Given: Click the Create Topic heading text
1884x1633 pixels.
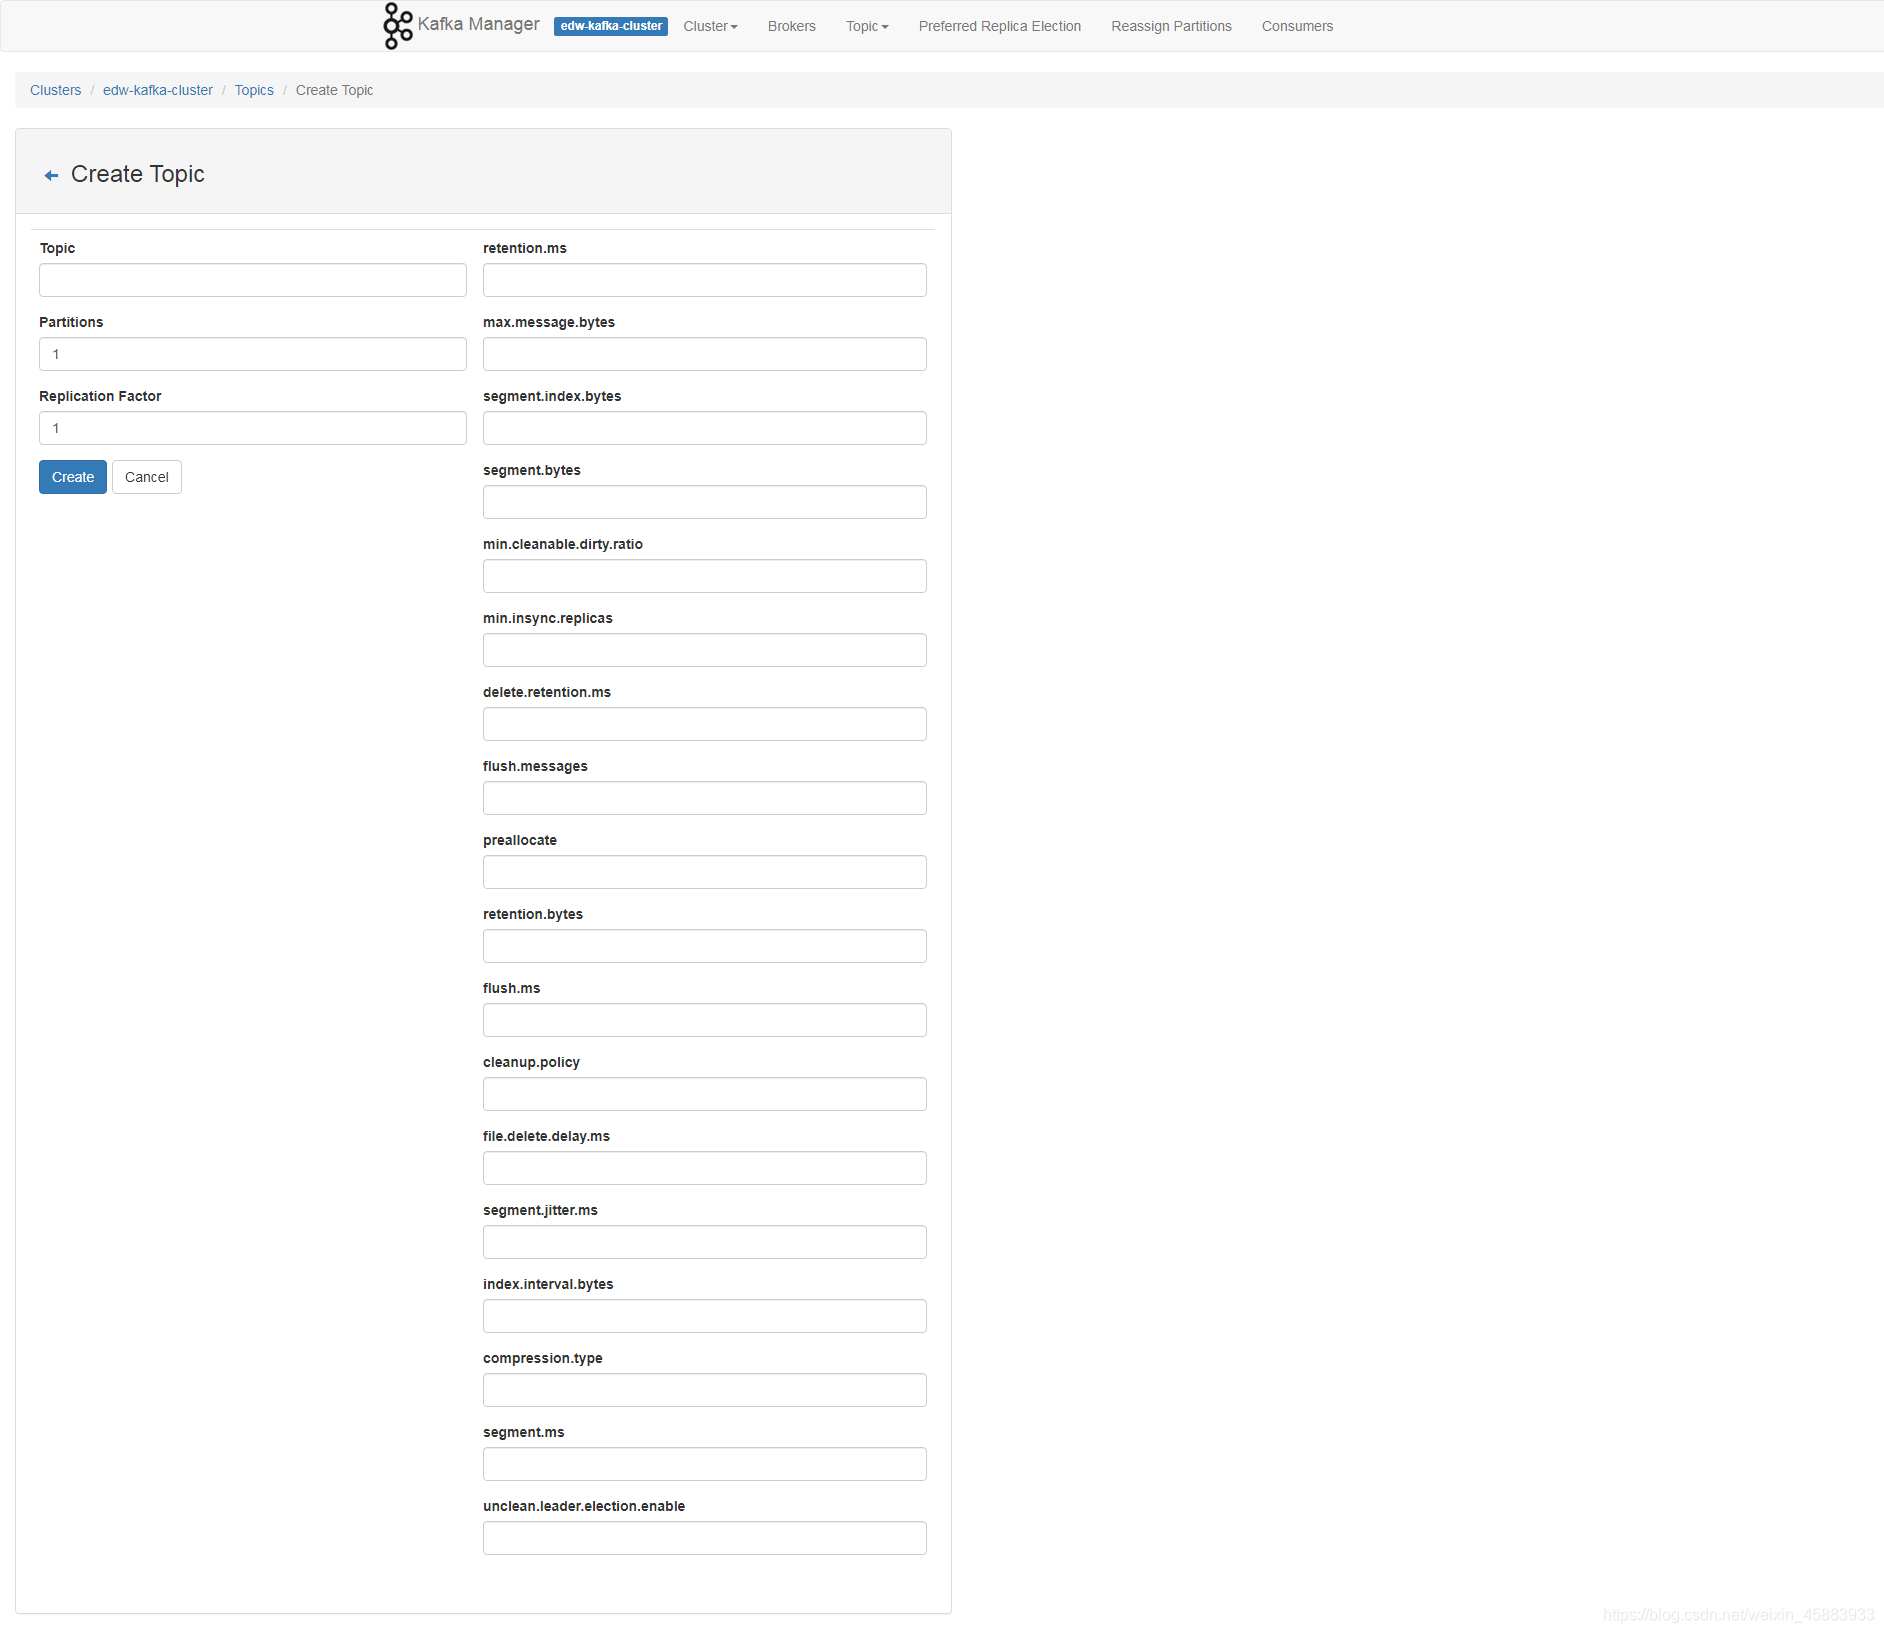Looking at the screenshot, I should coord(138,174).
